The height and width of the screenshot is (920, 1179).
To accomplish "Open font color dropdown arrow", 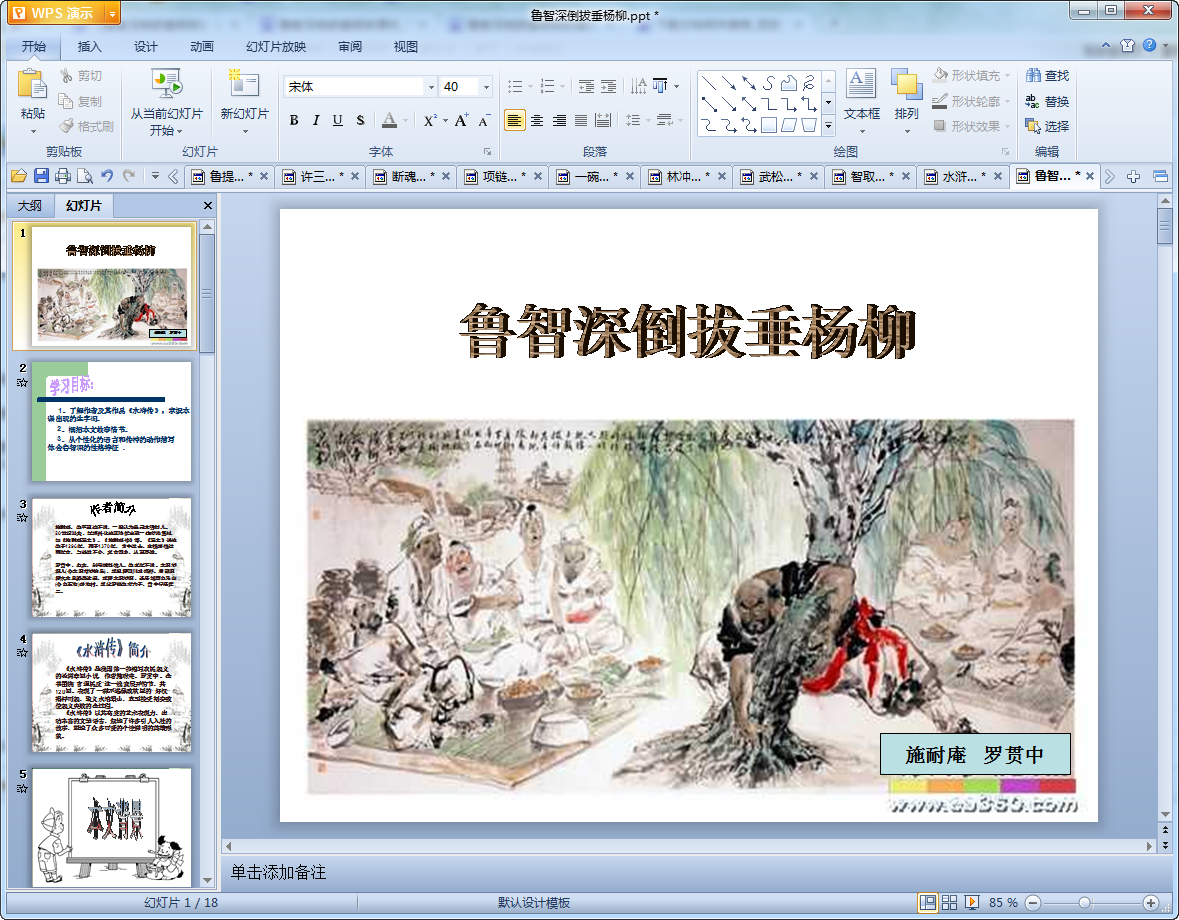I will pos(405,120).
